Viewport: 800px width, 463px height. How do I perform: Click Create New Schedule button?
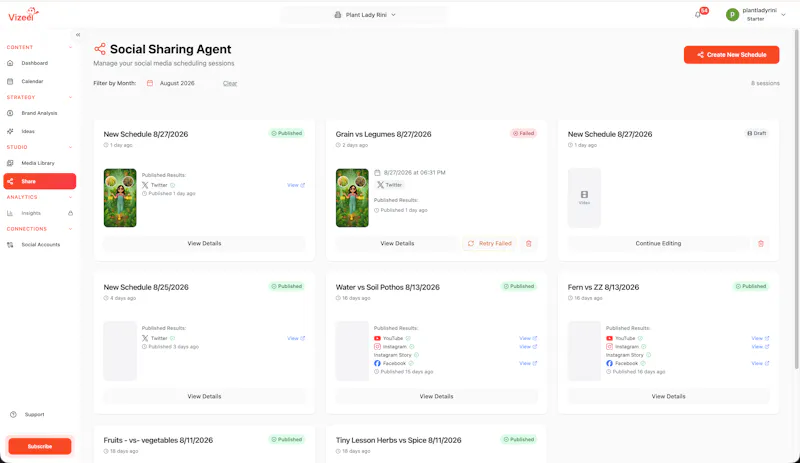[x=731, y=55]
